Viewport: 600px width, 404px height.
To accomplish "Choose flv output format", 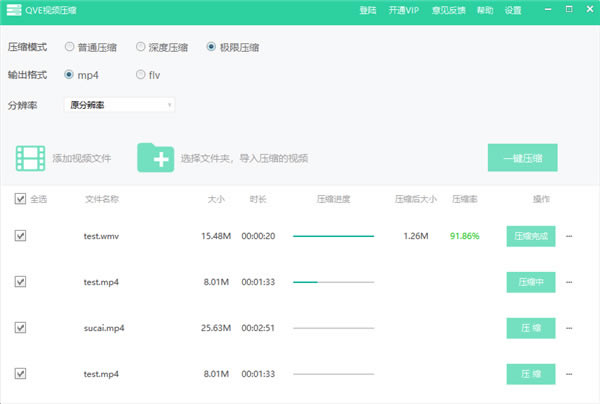I will point(141,74).
